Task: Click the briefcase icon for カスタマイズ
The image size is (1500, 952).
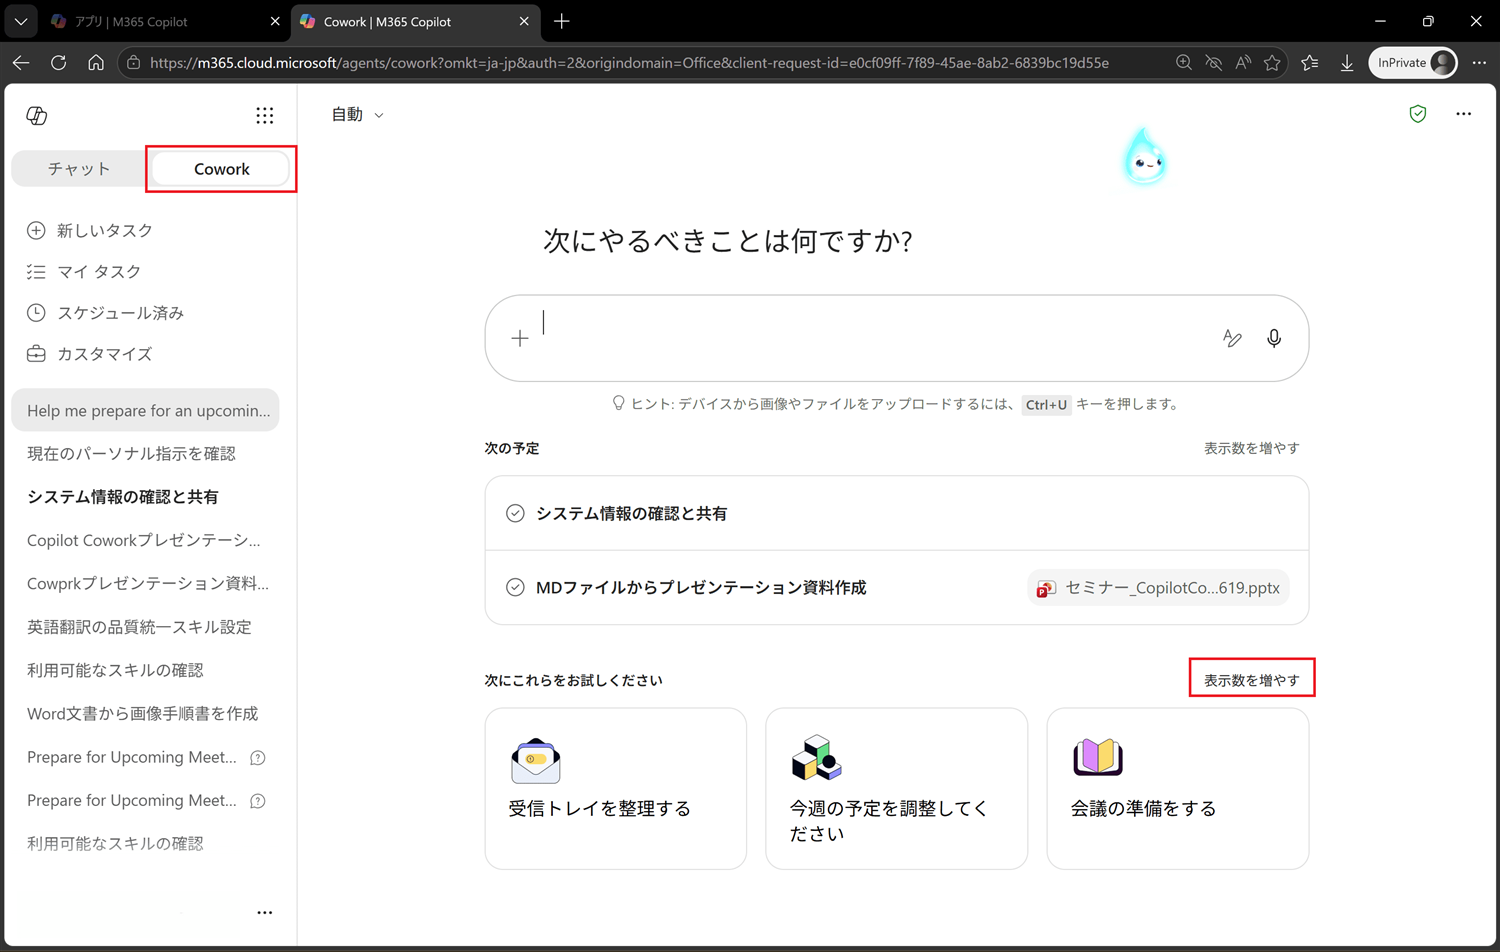Action: pos(36,353)
